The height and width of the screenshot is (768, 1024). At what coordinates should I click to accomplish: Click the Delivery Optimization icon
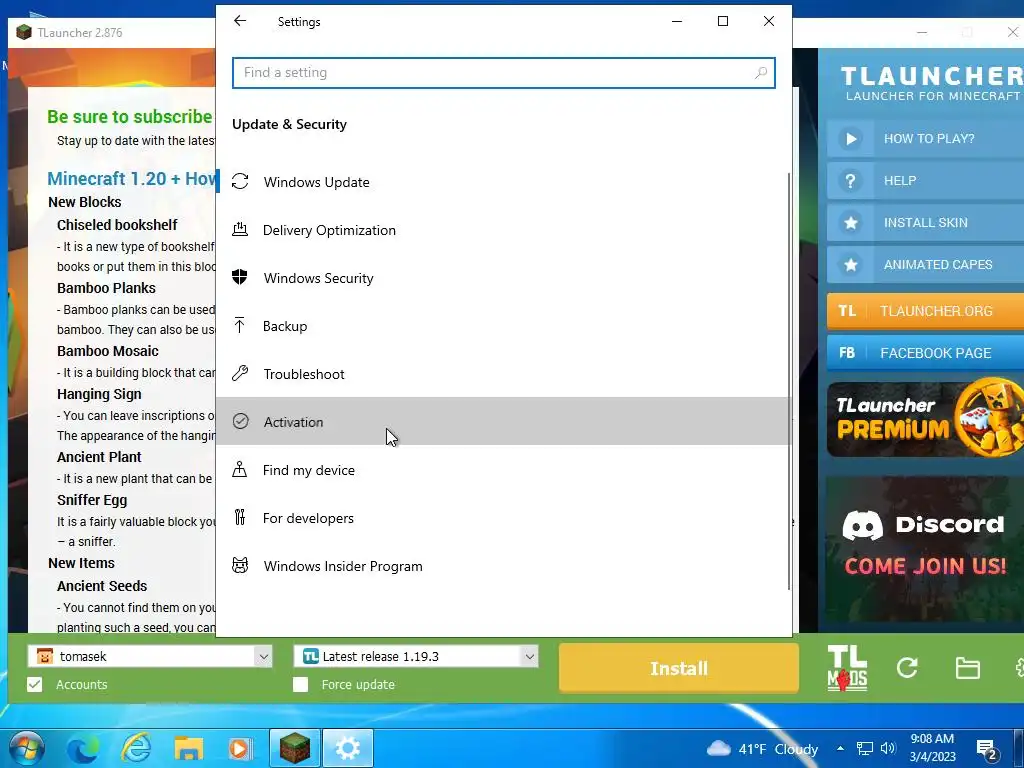coord(240,229)
